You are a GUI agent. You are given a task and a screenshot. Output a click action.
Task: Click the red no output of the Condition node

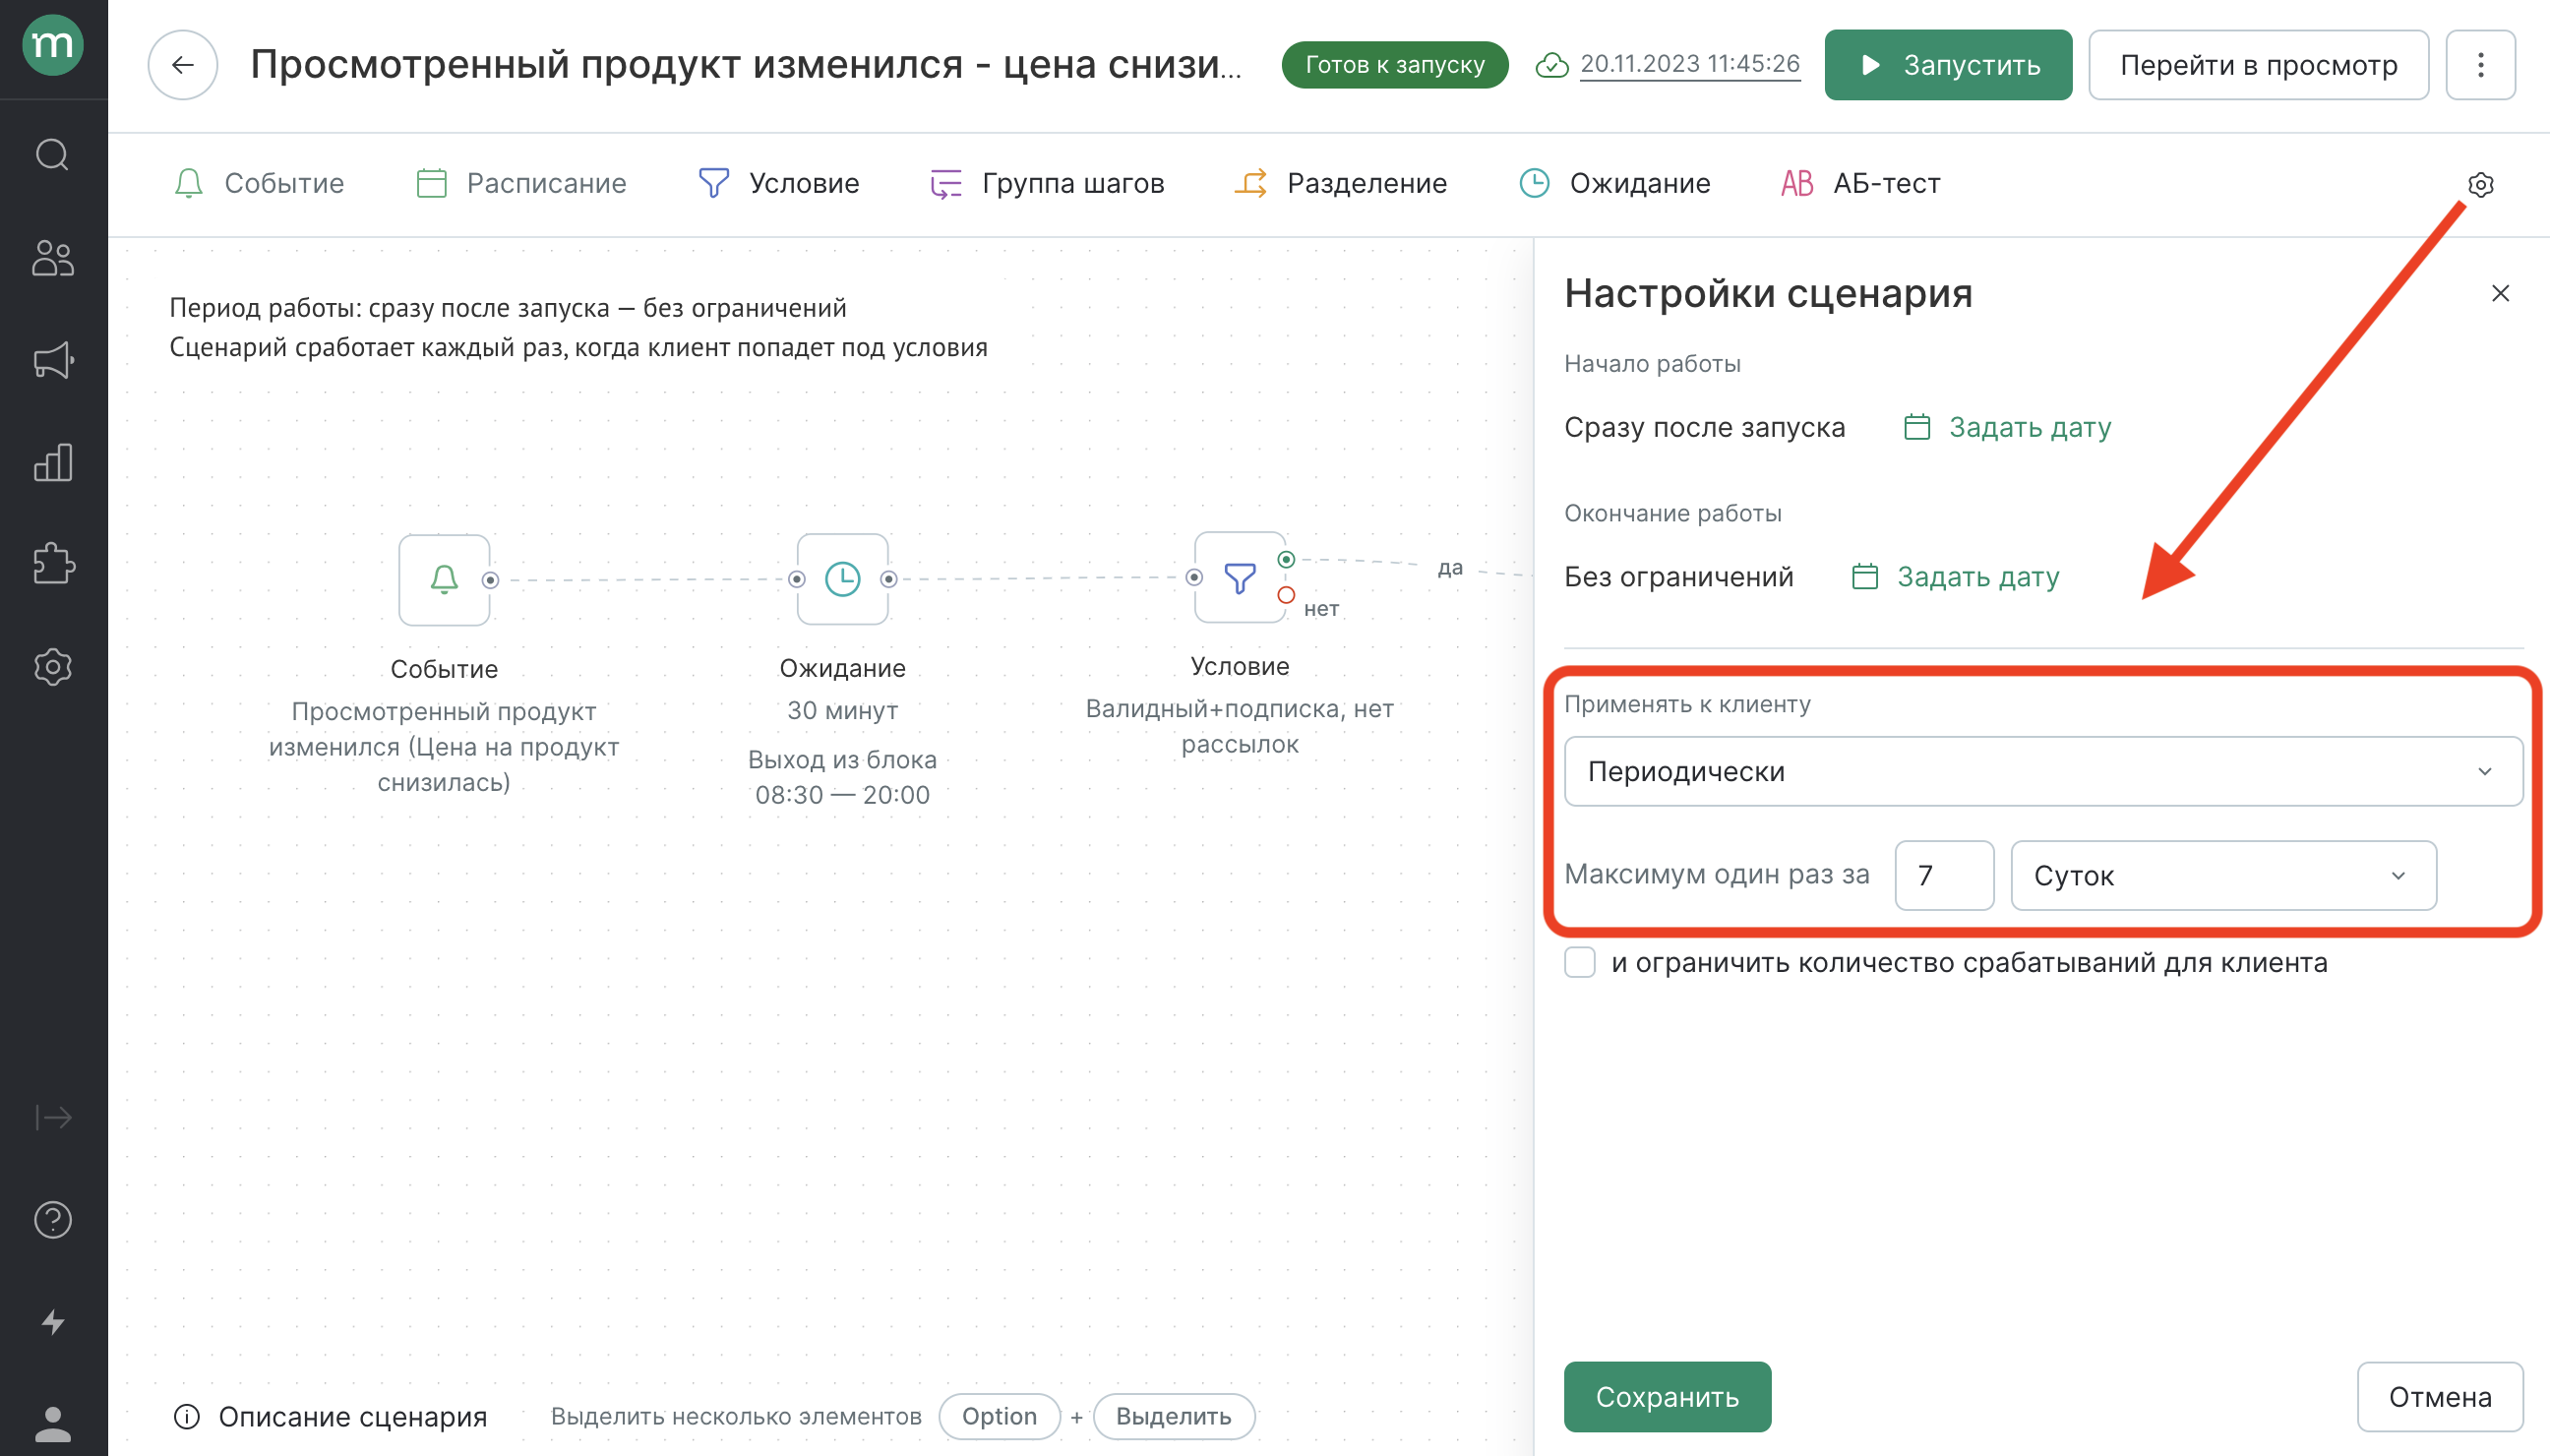pos(1286,596)
